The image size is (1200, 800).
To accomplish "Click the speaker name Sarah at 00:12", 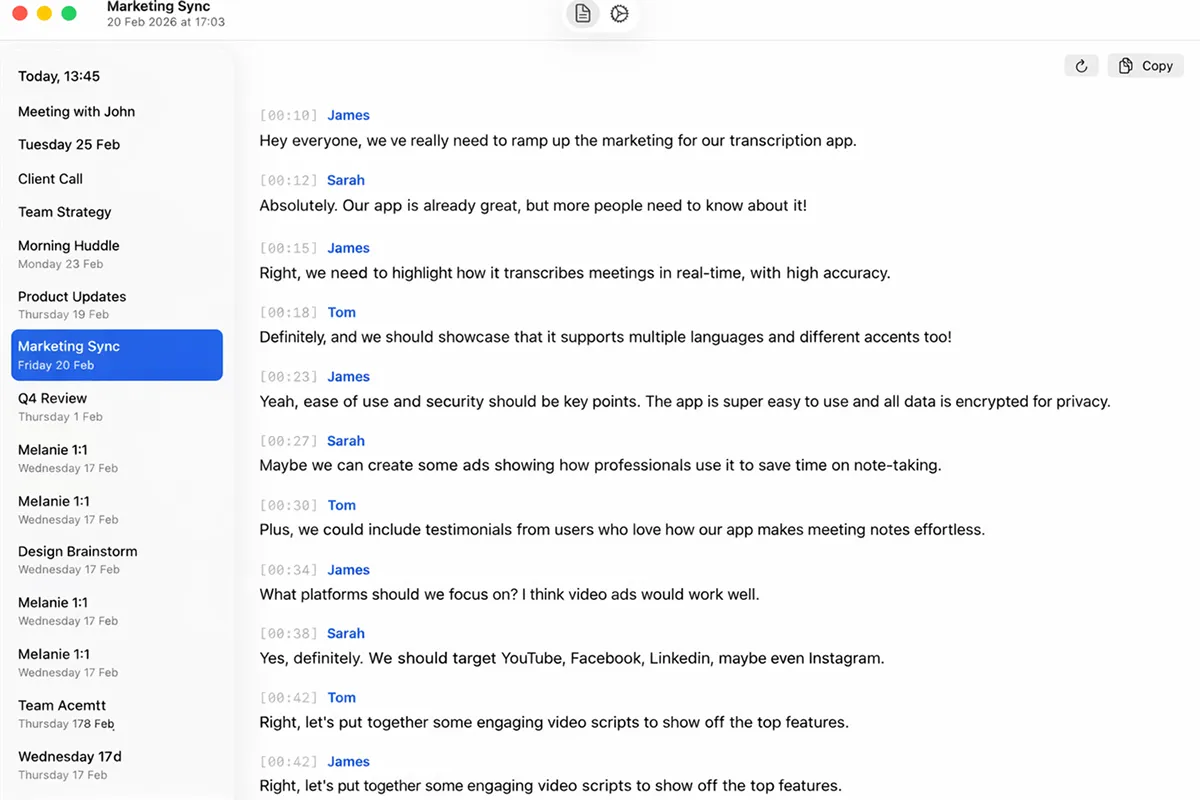I will coord(345,179).
